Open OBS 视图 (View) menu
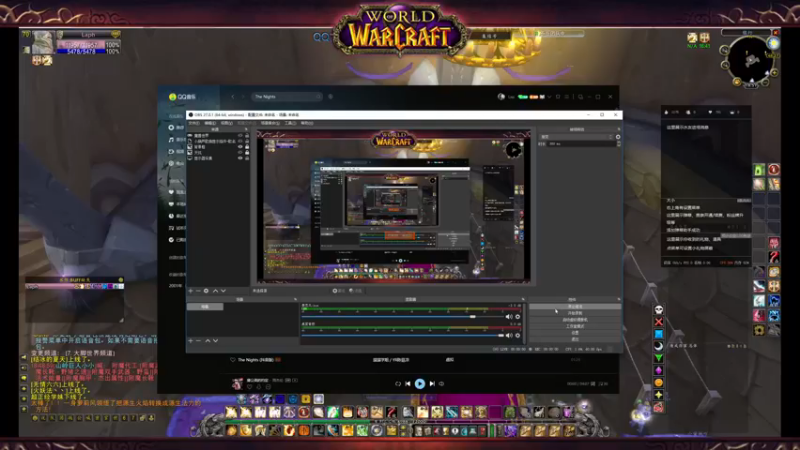800x450 pixels. (227, 123)
